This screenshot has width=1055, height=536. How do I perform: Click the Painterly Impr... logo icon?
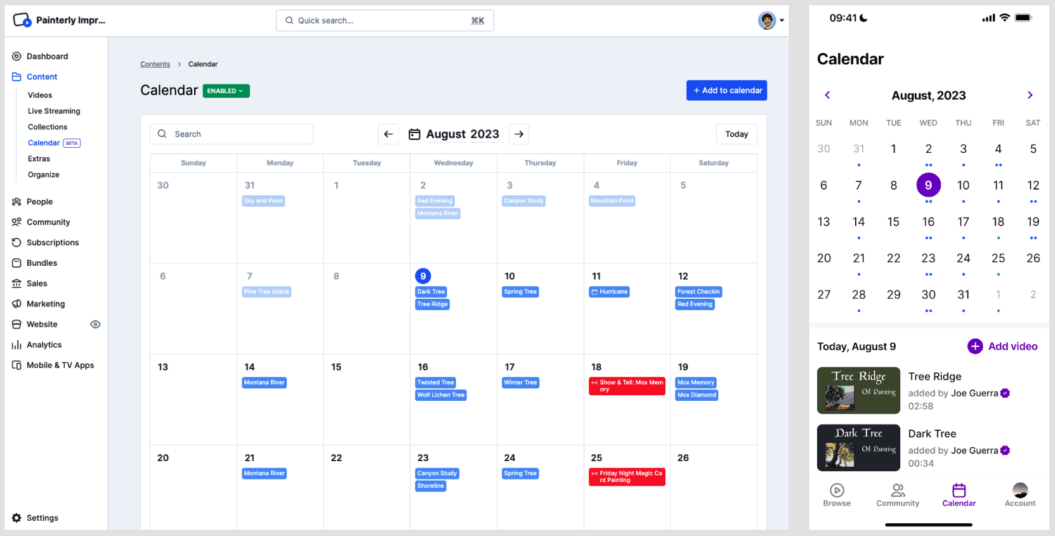tap(22, 20)
